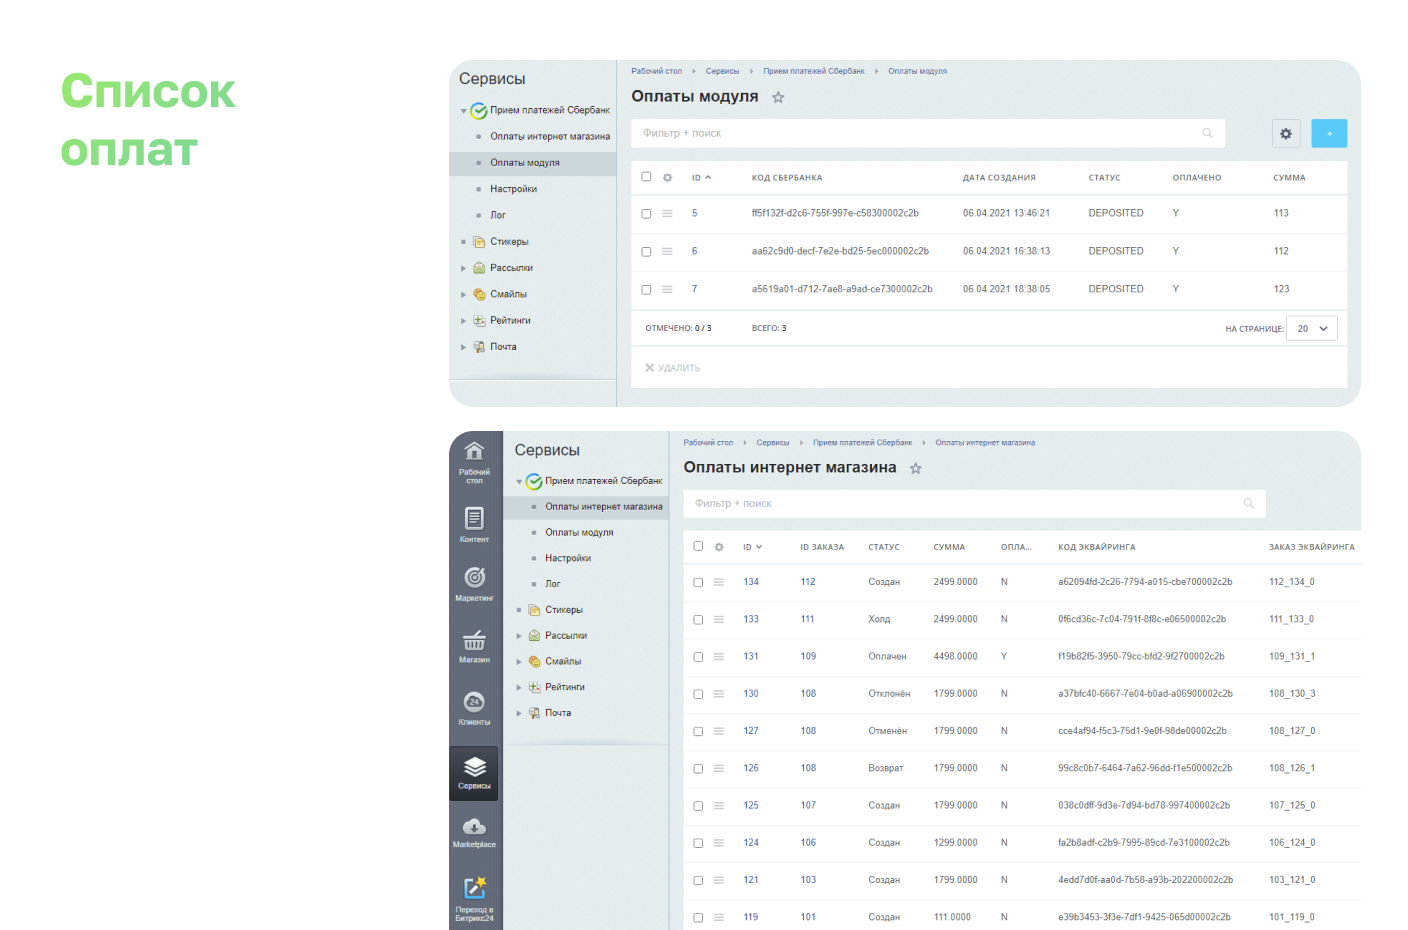Expand Почта in upper Сервисы tree
Image resolution: width=1408 pixels, height=930 pixels.
(x=463, y=347)
